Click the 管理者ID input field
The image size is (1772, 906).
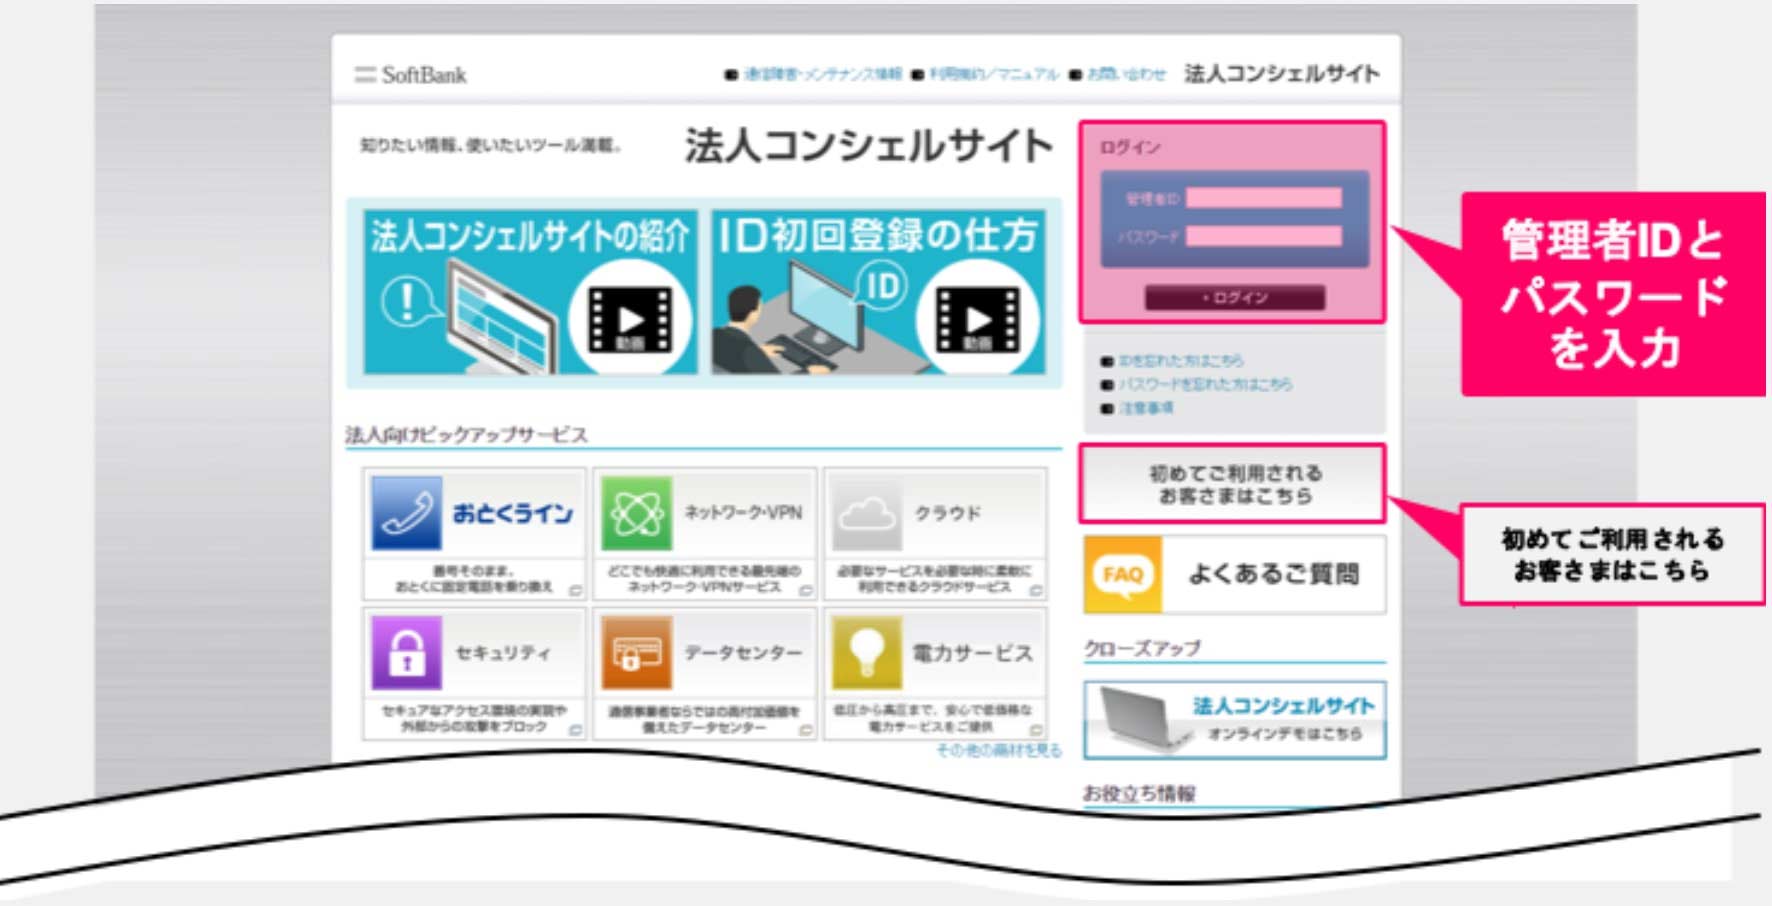pos(1264,198)
